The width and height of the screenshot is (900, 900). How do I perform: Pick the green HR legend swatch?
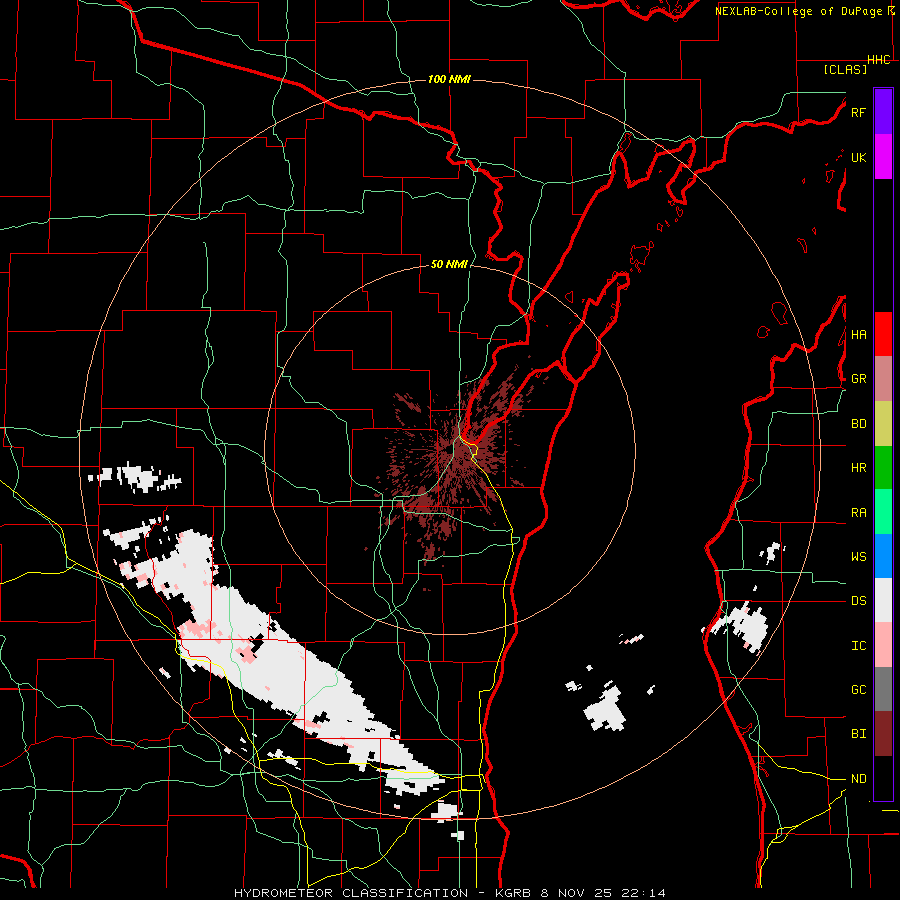(x=883, y=467)
